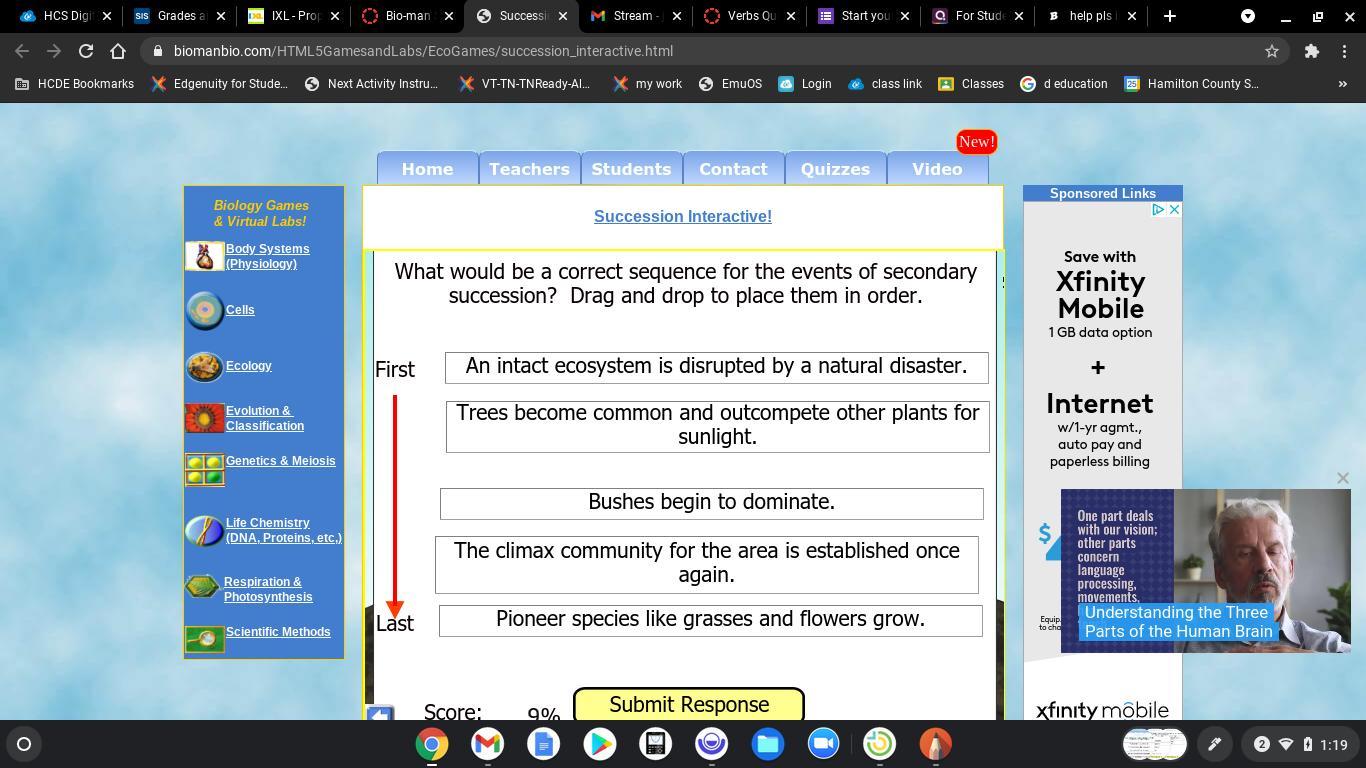This screenshot has width=1366, height=768.
Task: Open the HCDE Bookmarks folder
Action: point(75,84)
